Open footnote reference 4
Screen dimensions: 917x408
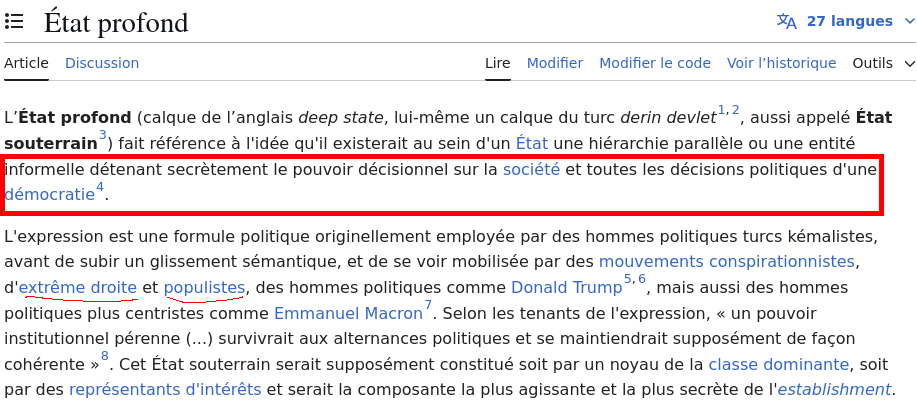100,188
